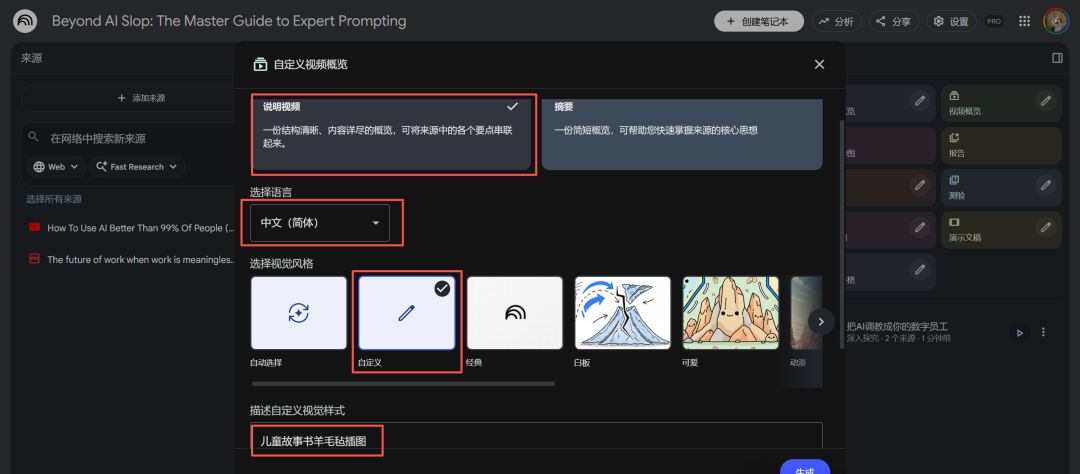
Task: Close the 自定义视频概览 dialog
Action: pyautogui.click(x=819, y=64)
